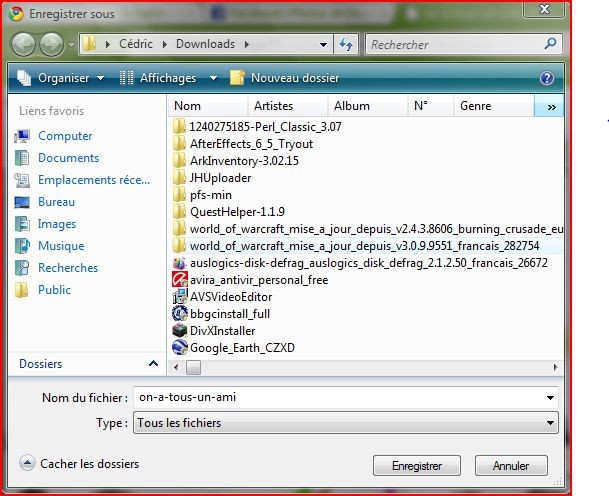The image size is (609, 496).
Task: Click the Chrome icon in title bar
Action: pyautogui.click(x=16, y=14)
